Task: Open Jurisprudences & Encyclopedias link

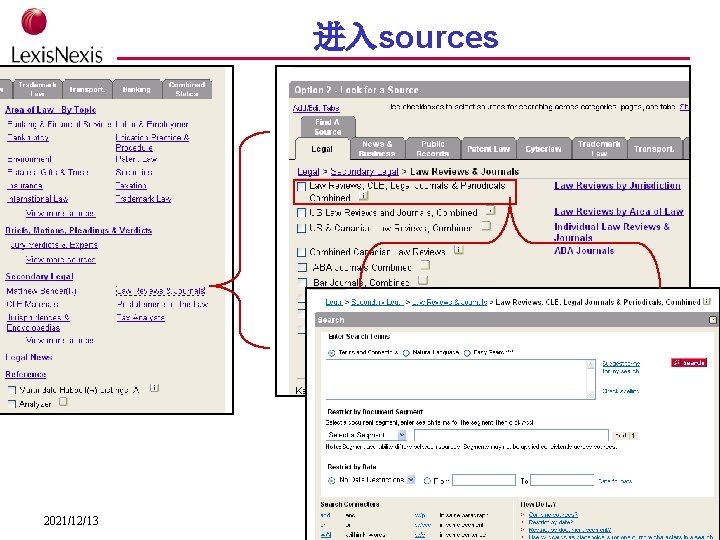Action: (38, 322)
